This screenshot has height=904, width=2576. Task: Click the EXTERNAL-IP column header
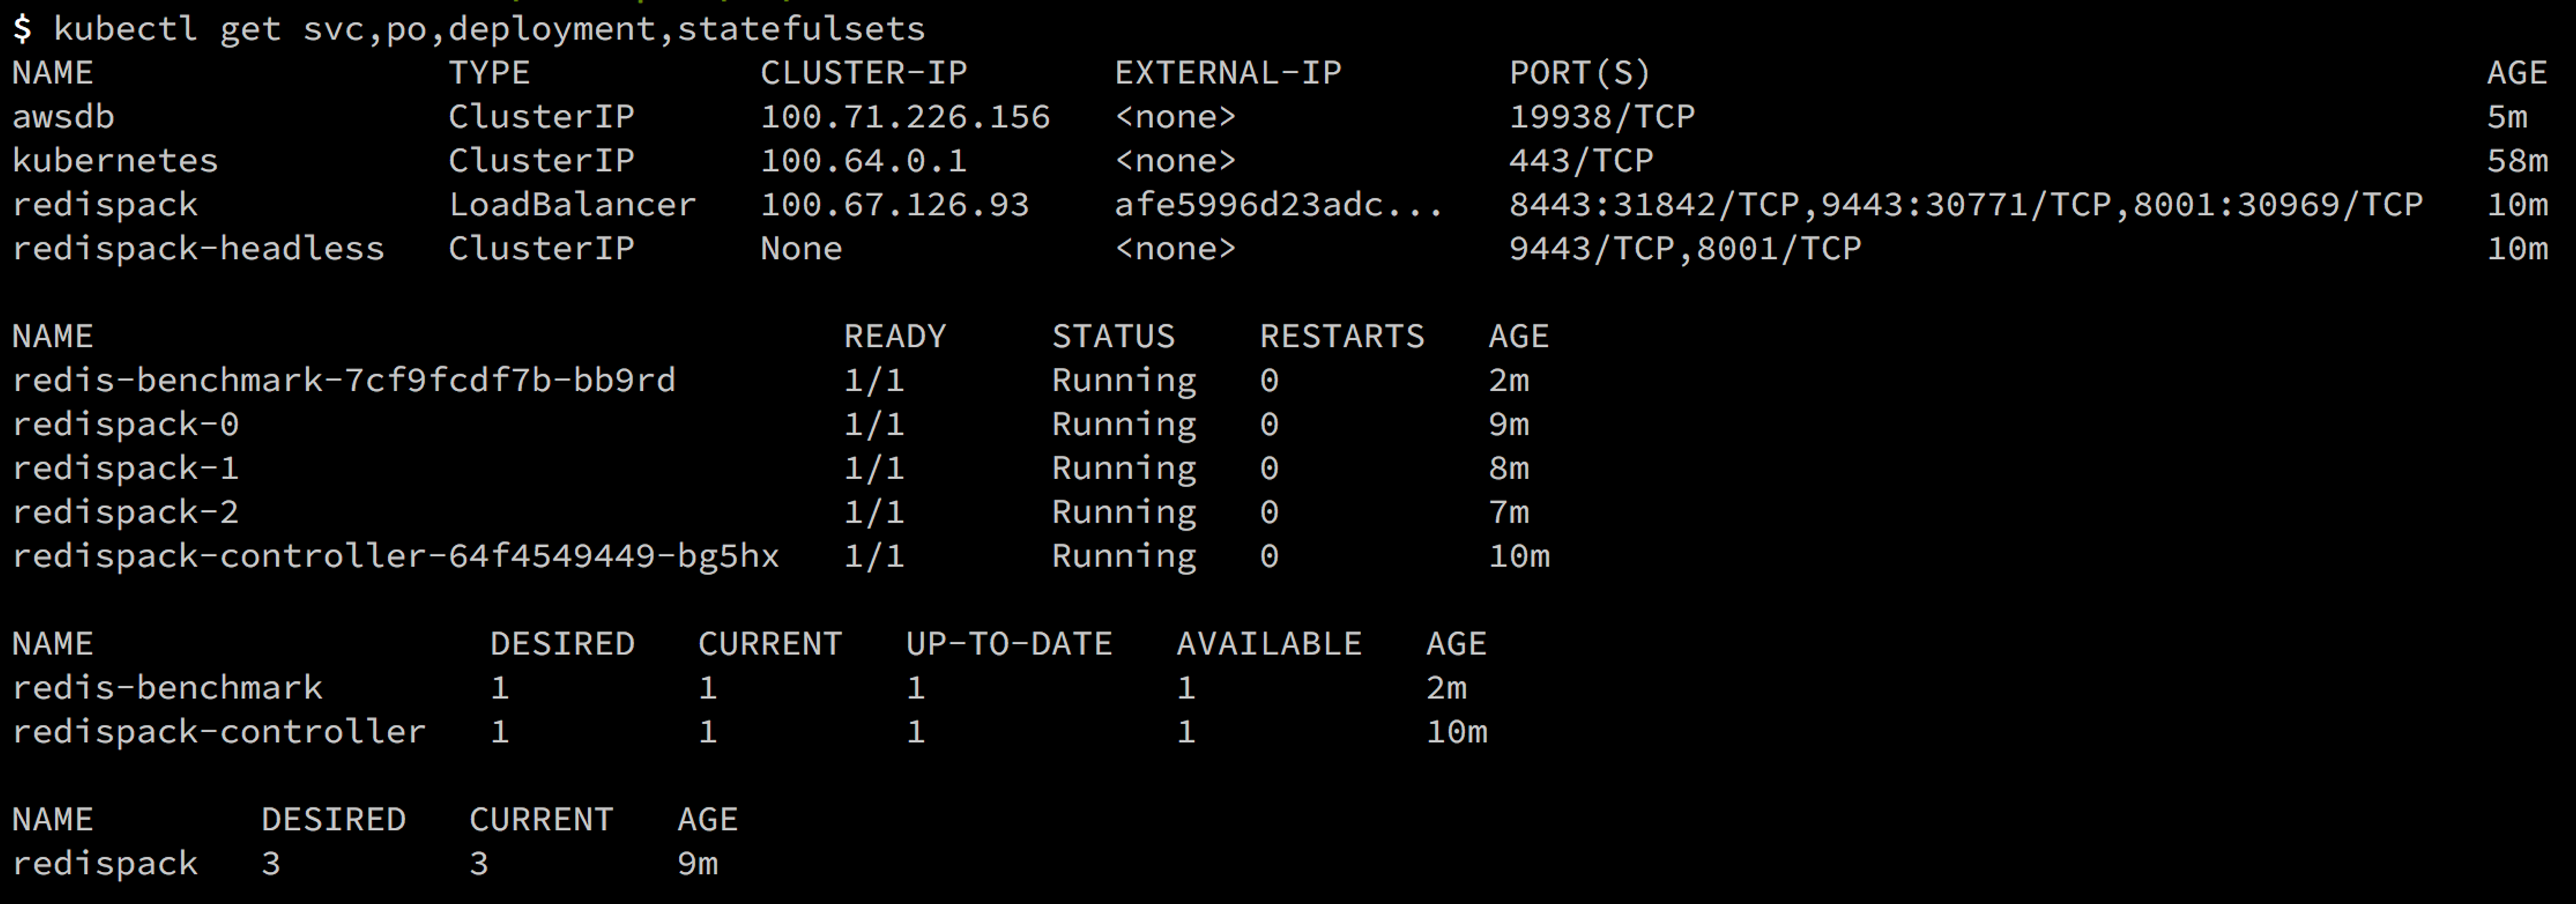(x=1227, y=73)
